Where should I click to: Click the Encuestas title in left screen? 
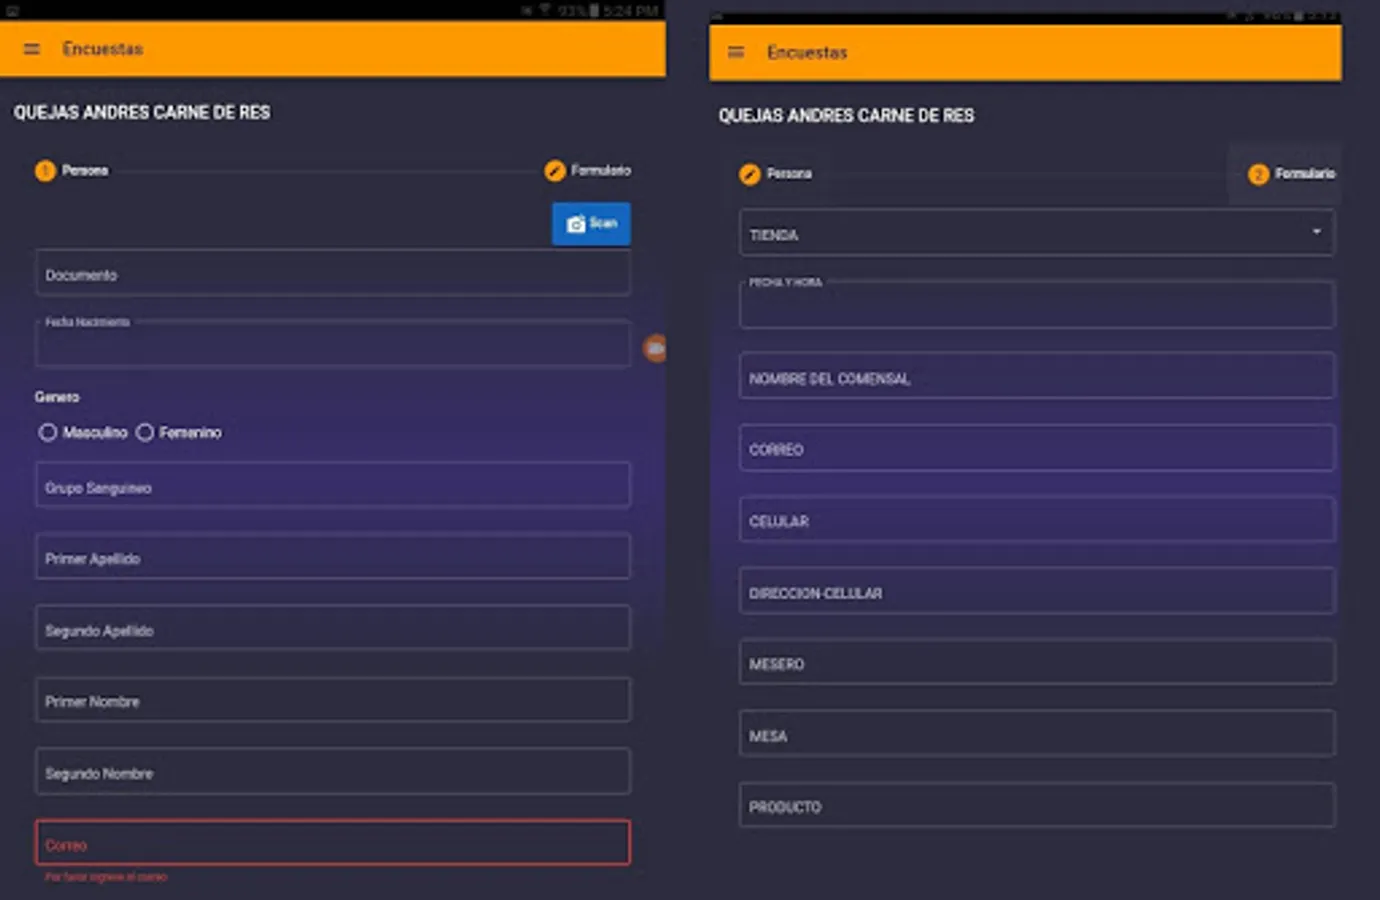point(102,49)
